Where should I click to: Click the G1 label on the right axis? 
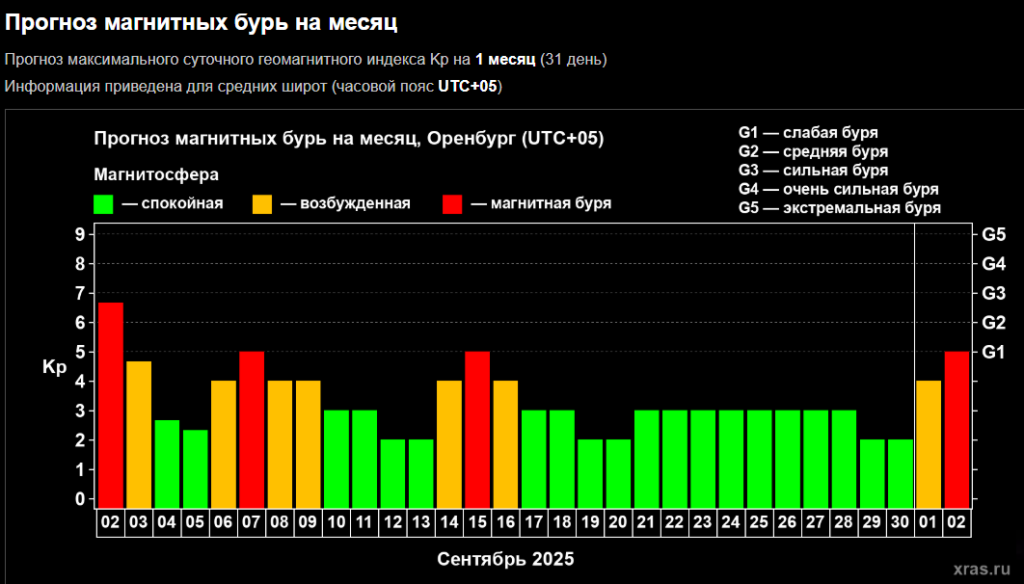tap(993, 352)
